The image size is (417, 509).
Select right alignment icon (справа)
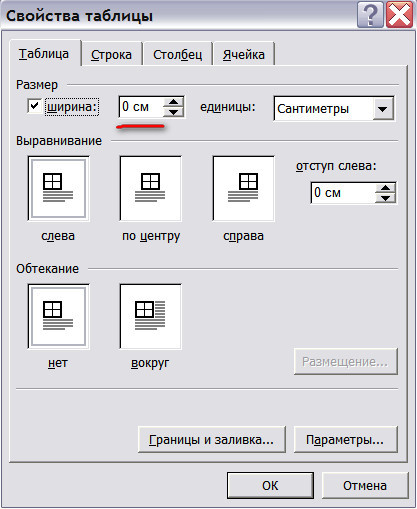(243, 188)
